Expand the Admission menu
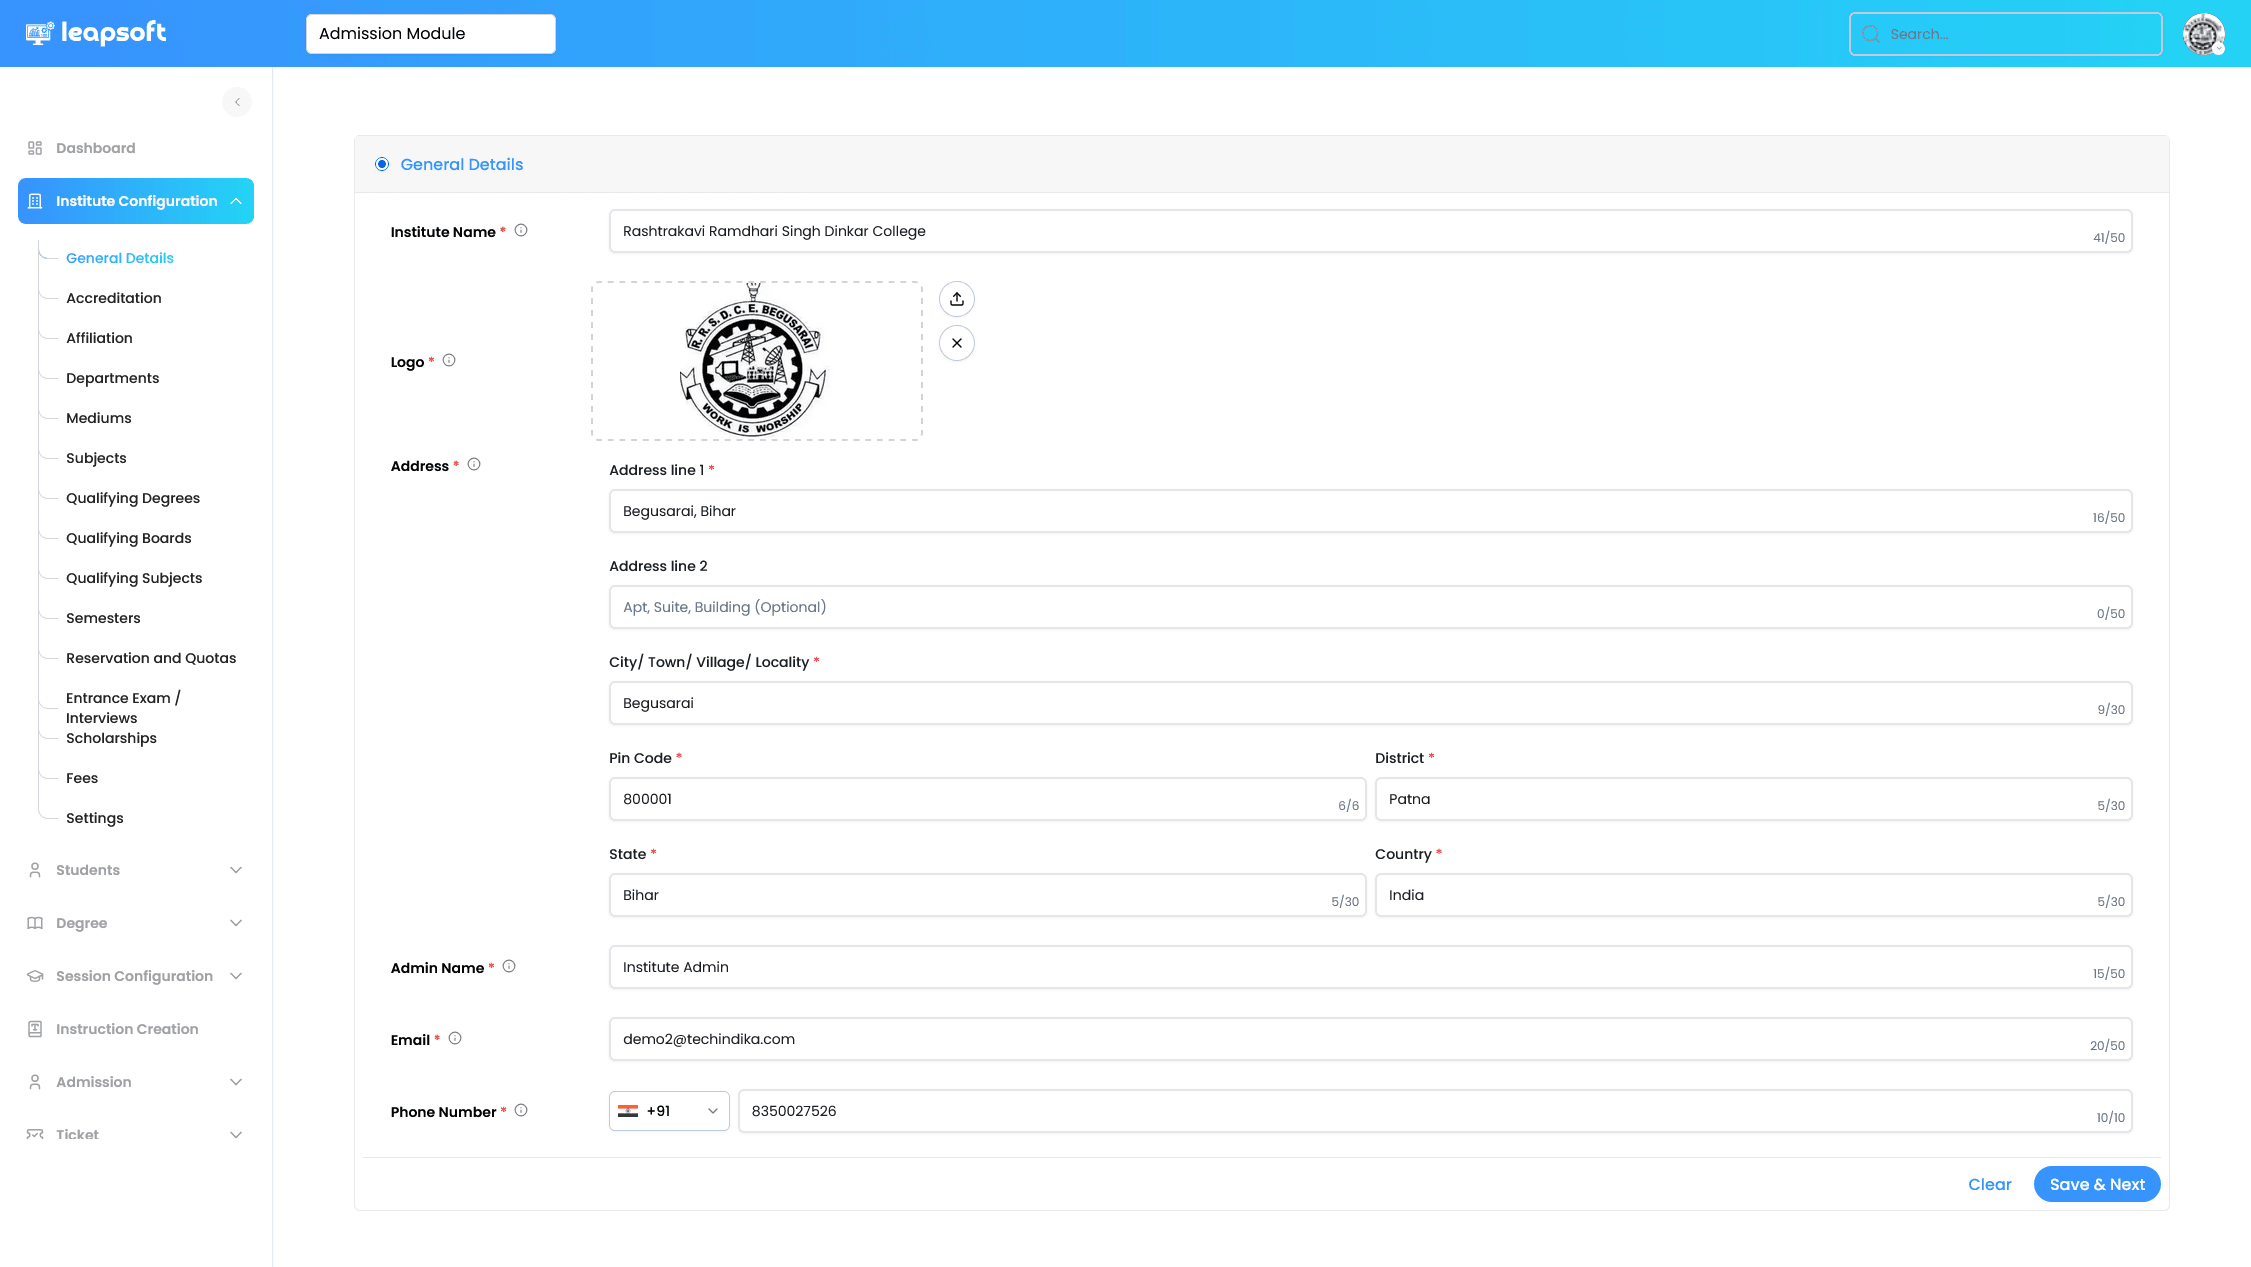 pyautogui.click(x=236, y=1082)
